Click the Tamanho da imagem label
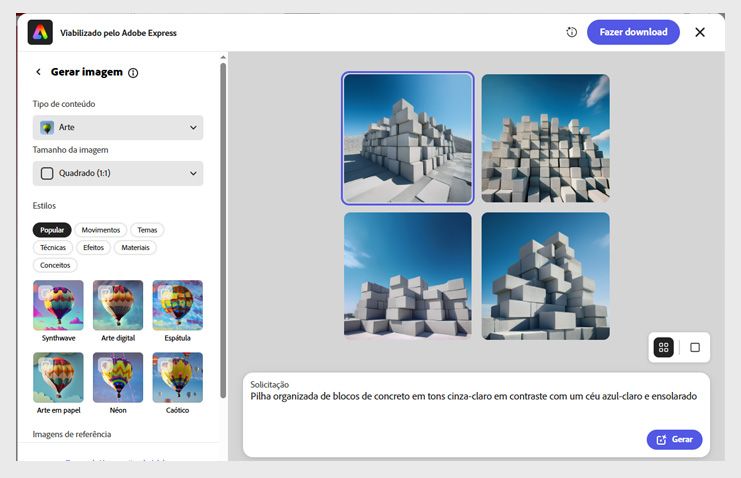 [x=70, y=150]
